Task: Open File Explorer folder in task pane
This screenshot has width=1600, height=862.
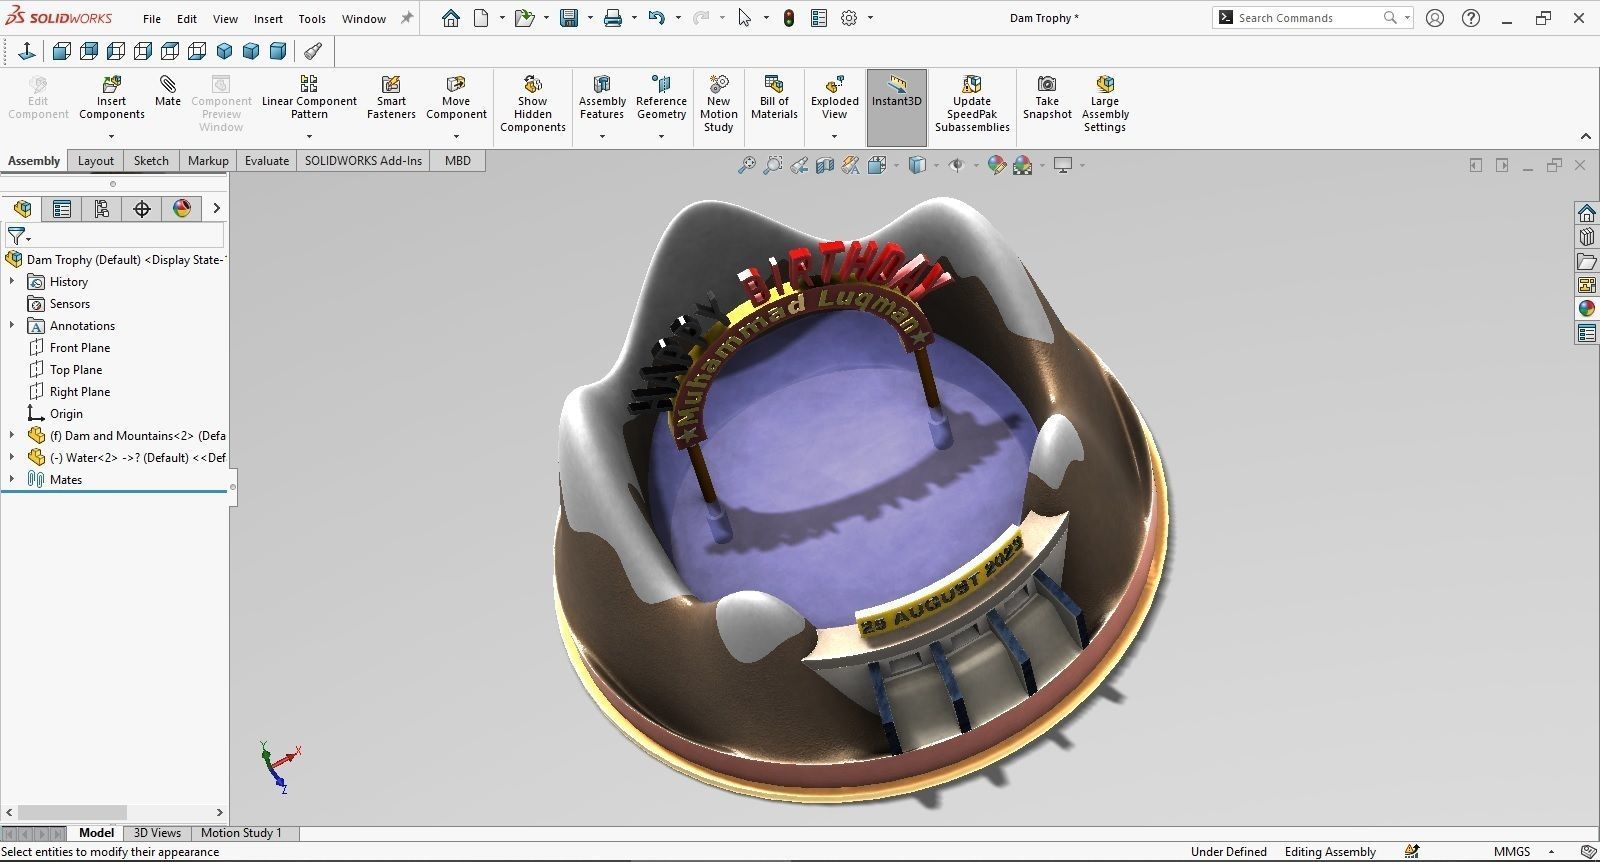Action: tap(1587, 261)
